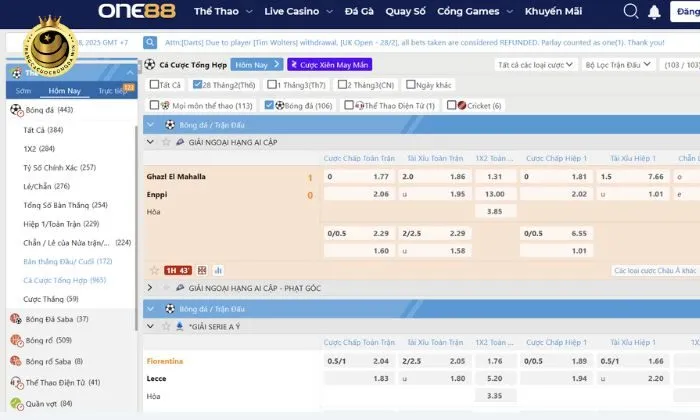Viewport: 700px width, 420px height.
Task: Click flag icon of Phạt Góc league row
Action: coord(179,288)
